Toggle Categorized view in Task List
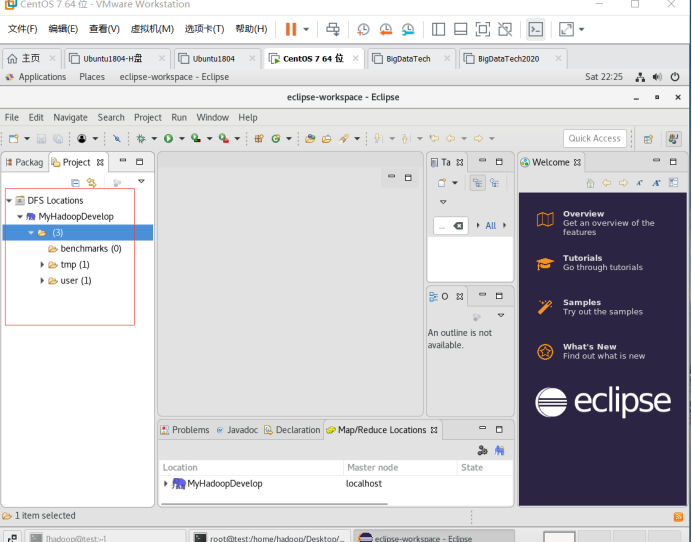 point(478,183)
